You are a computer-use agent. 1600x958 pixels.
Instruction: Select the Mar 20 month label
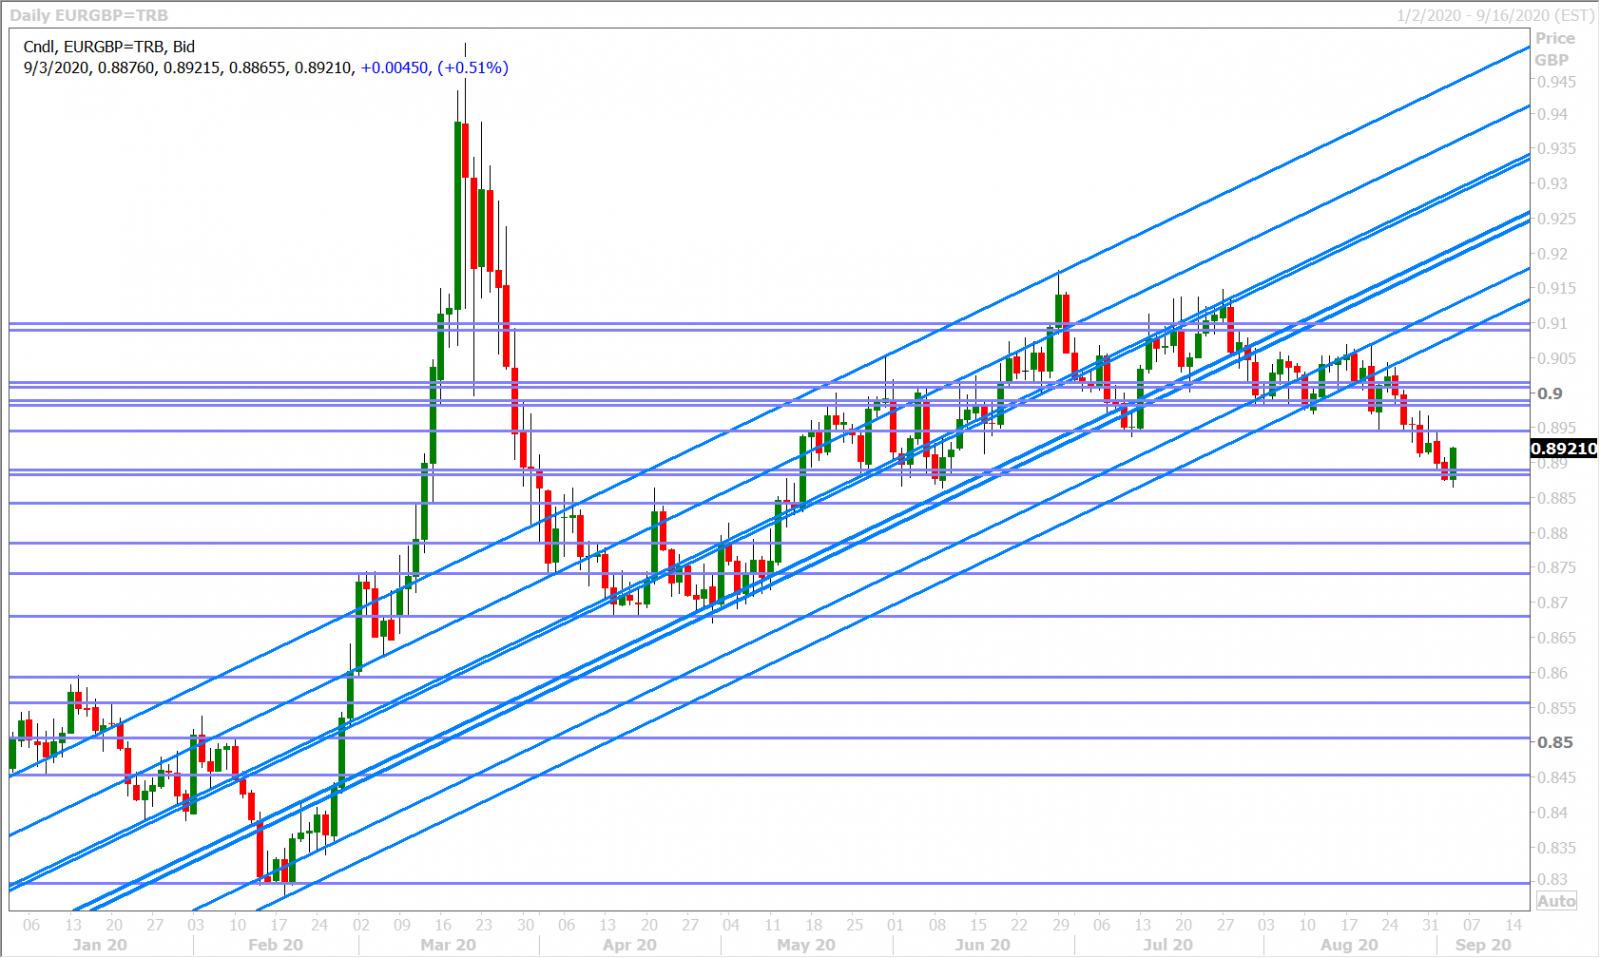[x=448, y=945]
